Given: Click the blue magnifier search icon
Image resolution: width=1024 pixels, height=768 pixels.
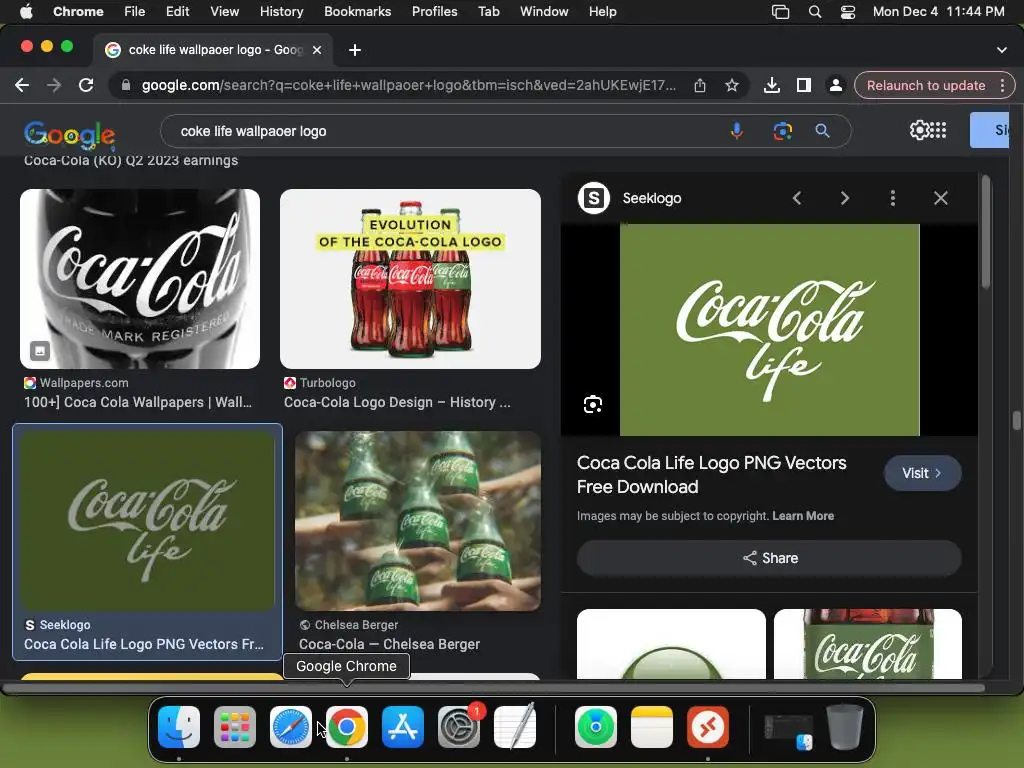Looking at the screenshot, I should click(822, 131).
